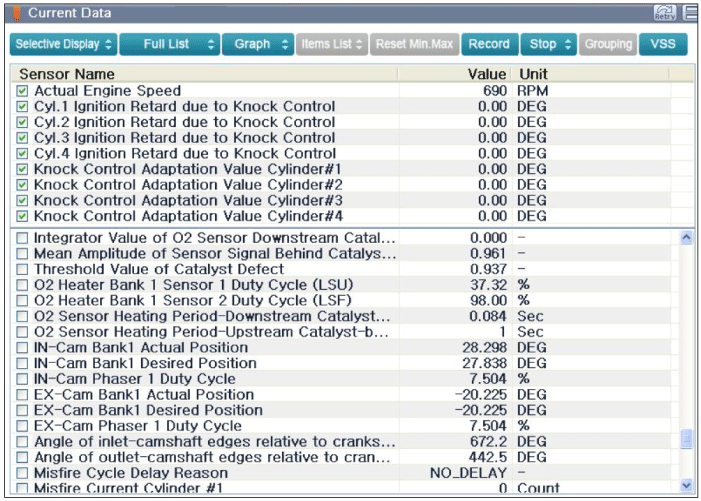Viewport: 701px width, 501px height.
Task: Open the Stop dropdown button
Action: coord(549,44)
